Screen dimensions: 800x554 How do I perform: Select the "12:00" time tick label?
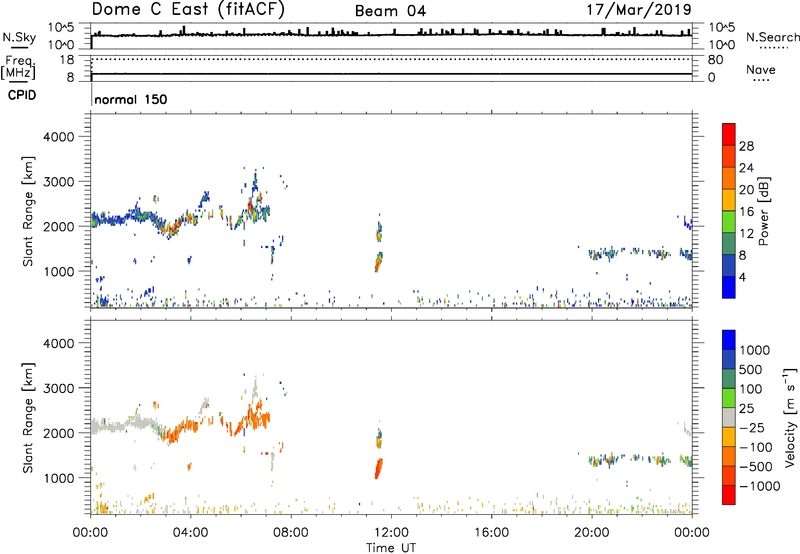coord(391,533)
